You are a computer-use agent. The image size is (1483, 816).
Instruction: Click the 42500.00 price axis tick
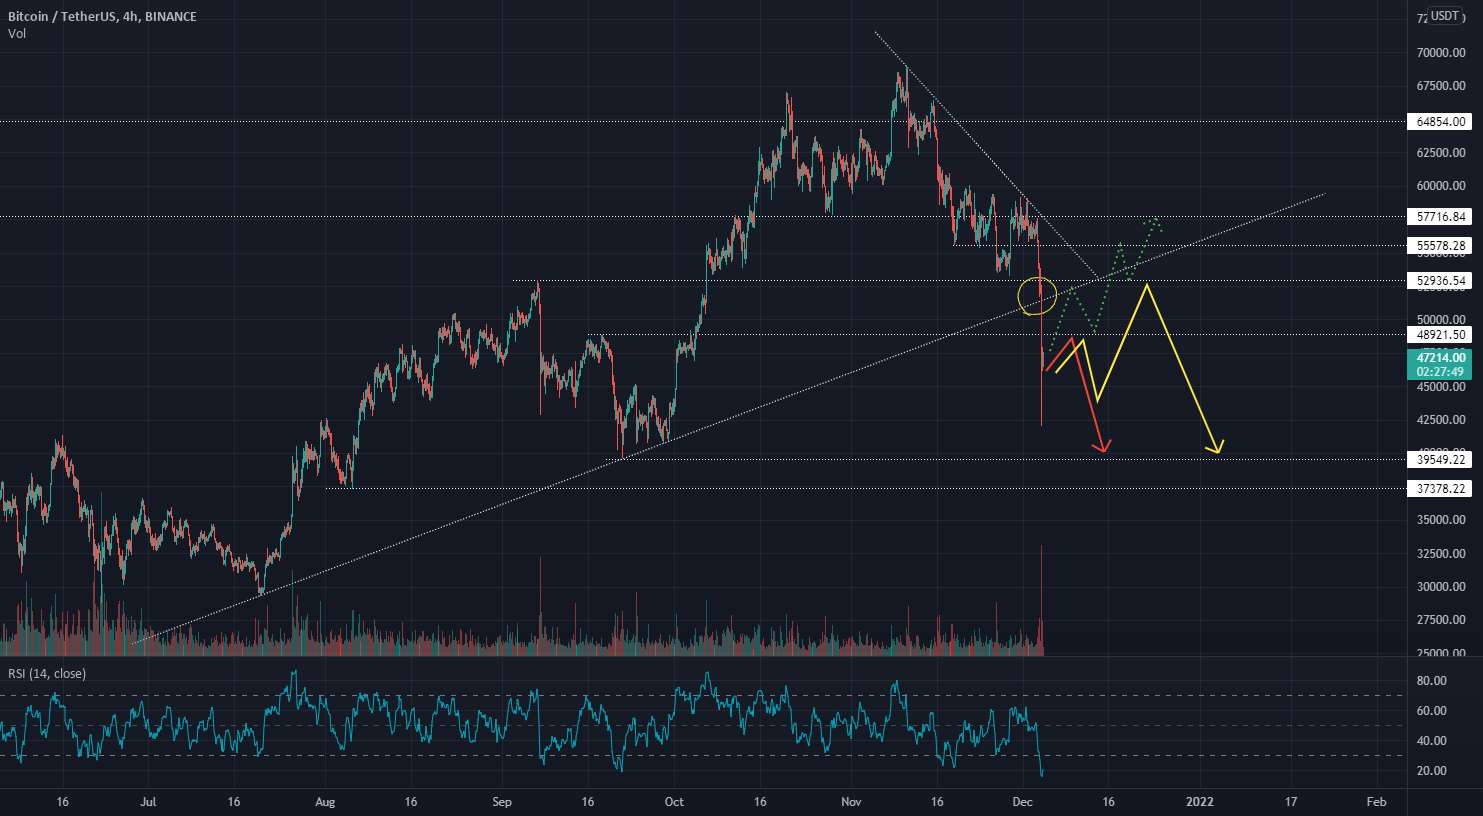click(1441, 420)
